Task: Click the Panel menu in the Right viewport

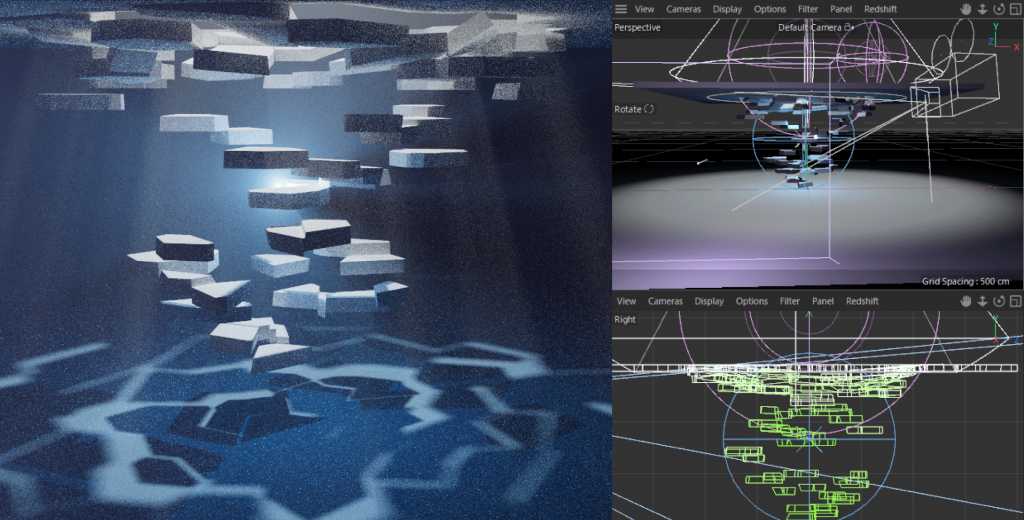Action: tap(823, 301)
